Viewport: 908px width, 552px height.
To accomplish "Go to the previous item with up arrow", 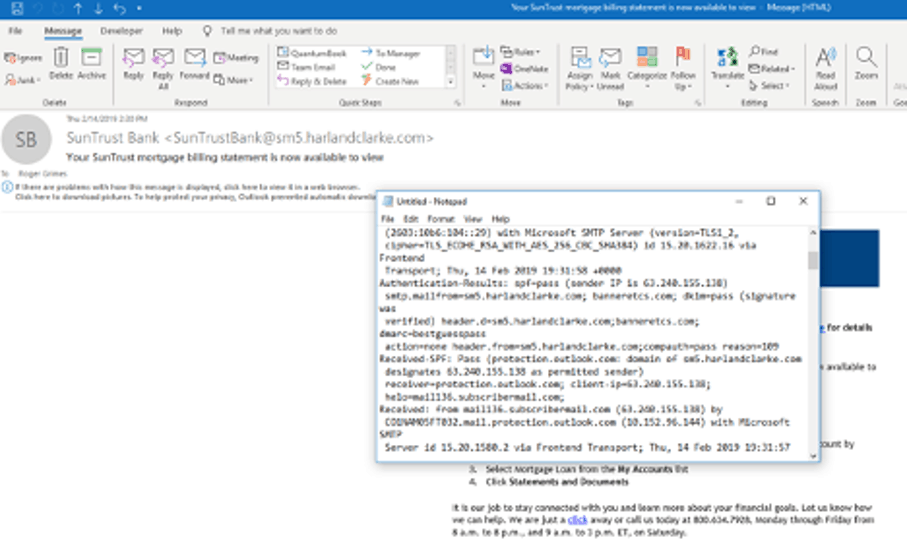I will [78, 8].
